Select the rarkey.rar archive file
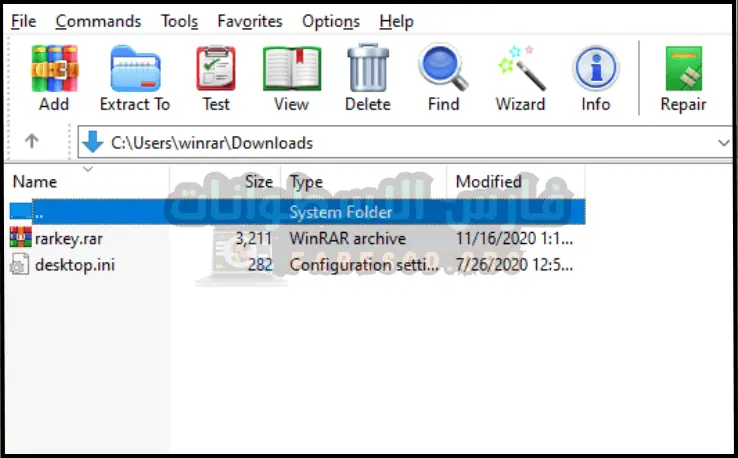The height and width of the screenshot is (458, 738). tap(68, 238)
